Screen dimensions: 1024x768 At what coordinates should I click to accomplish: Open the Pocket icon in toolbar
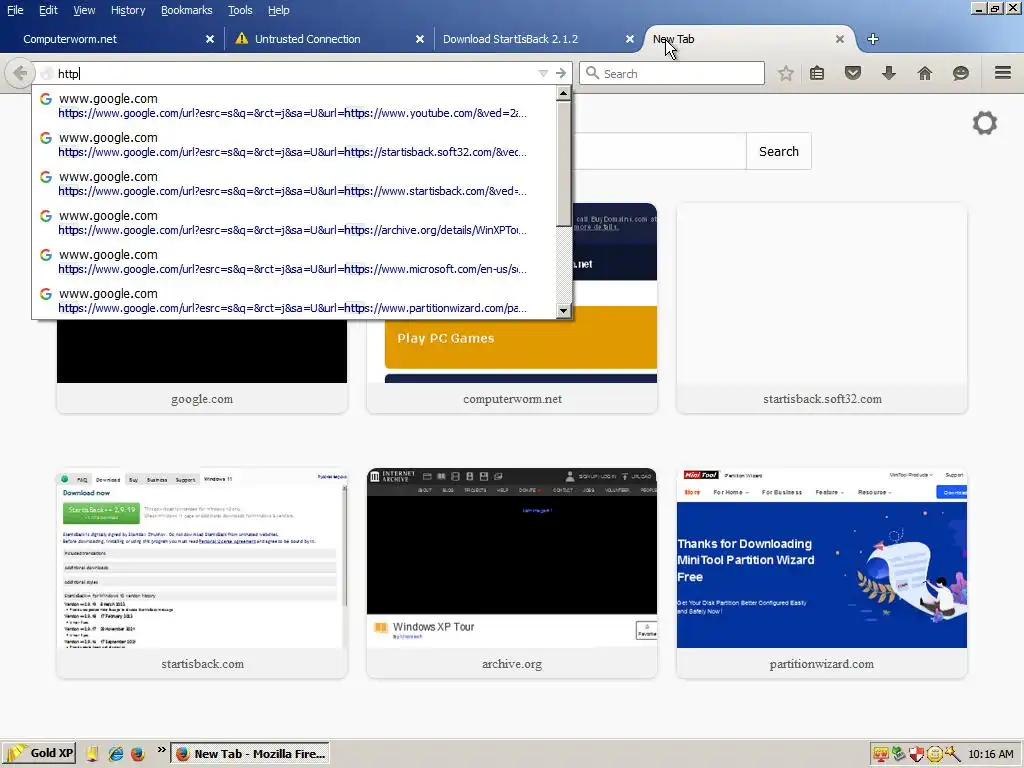point(853,73)
